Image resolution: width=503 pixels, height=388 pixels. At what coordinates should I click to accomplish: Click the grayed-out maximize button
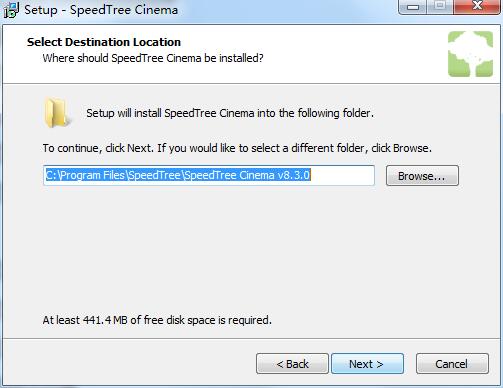tap(440, 7)
